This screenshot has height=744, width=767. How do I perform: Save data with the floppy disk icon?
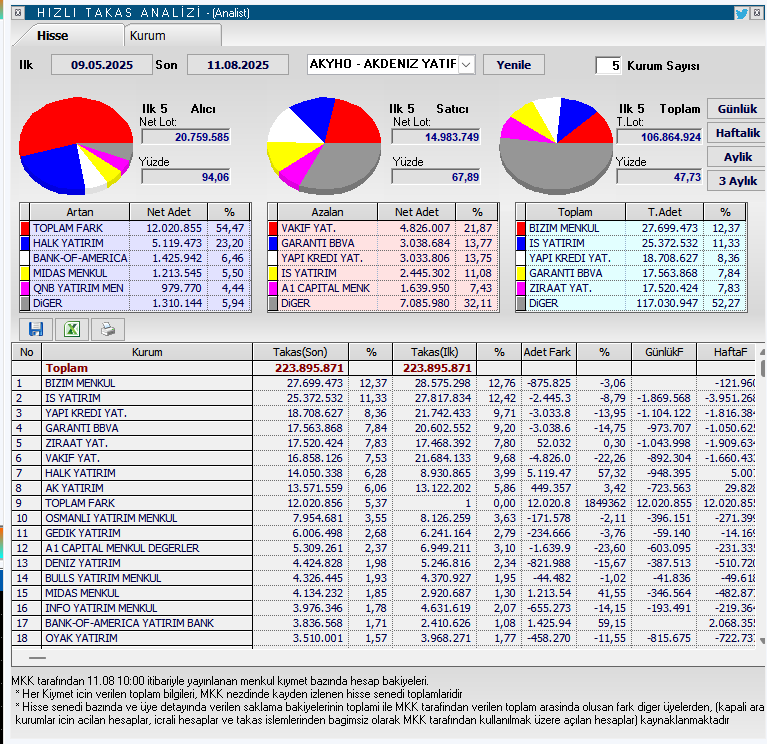click(36, 329)
